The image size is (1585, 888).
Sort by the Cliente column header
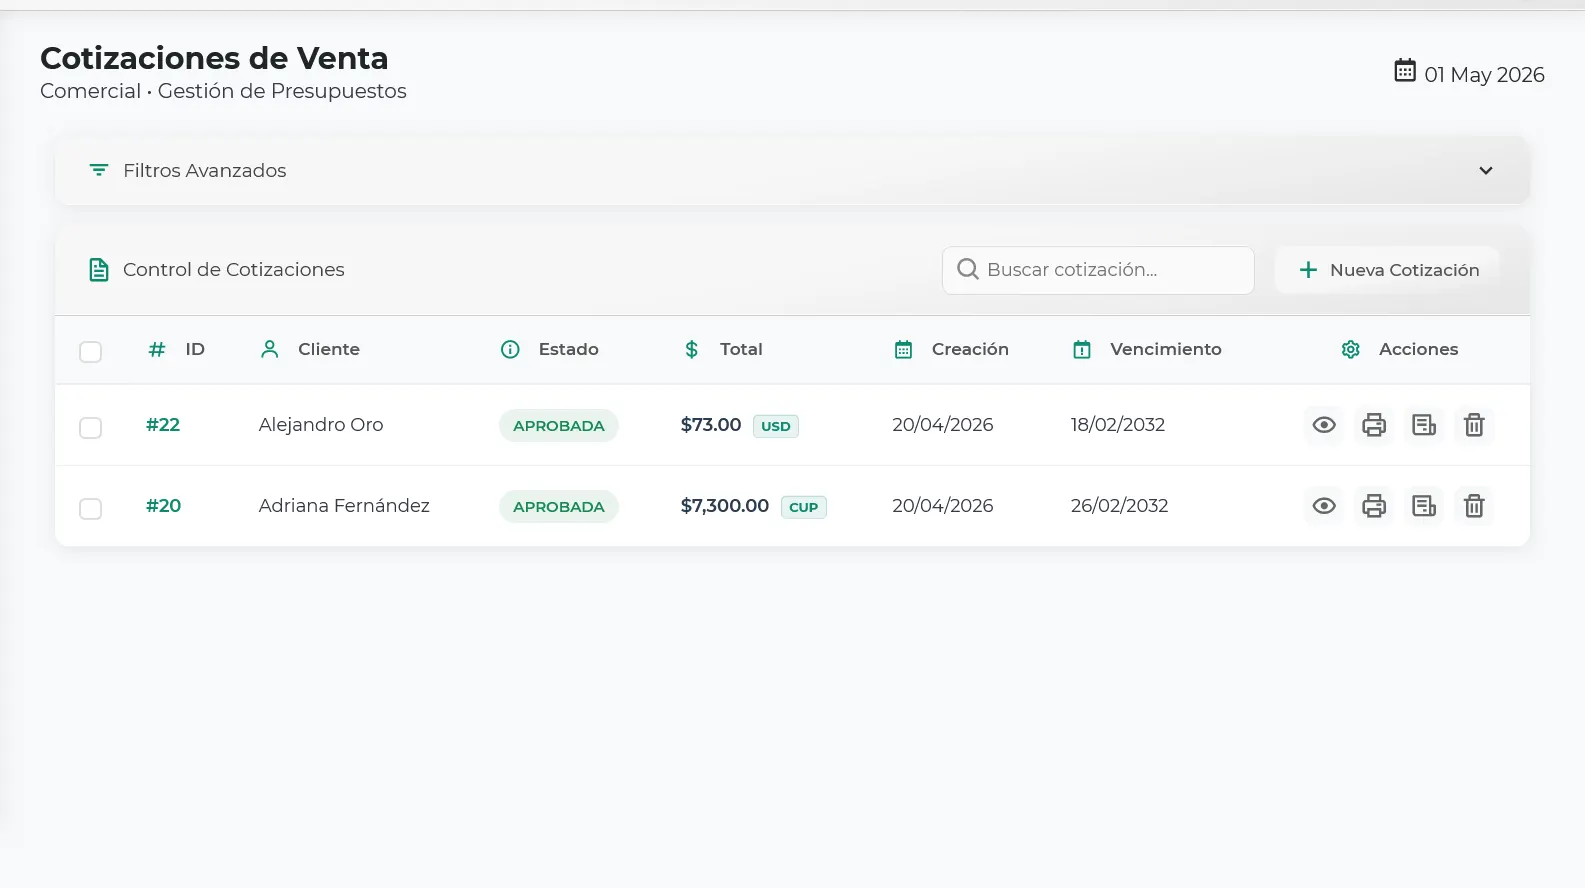click(x=329, y=349)
